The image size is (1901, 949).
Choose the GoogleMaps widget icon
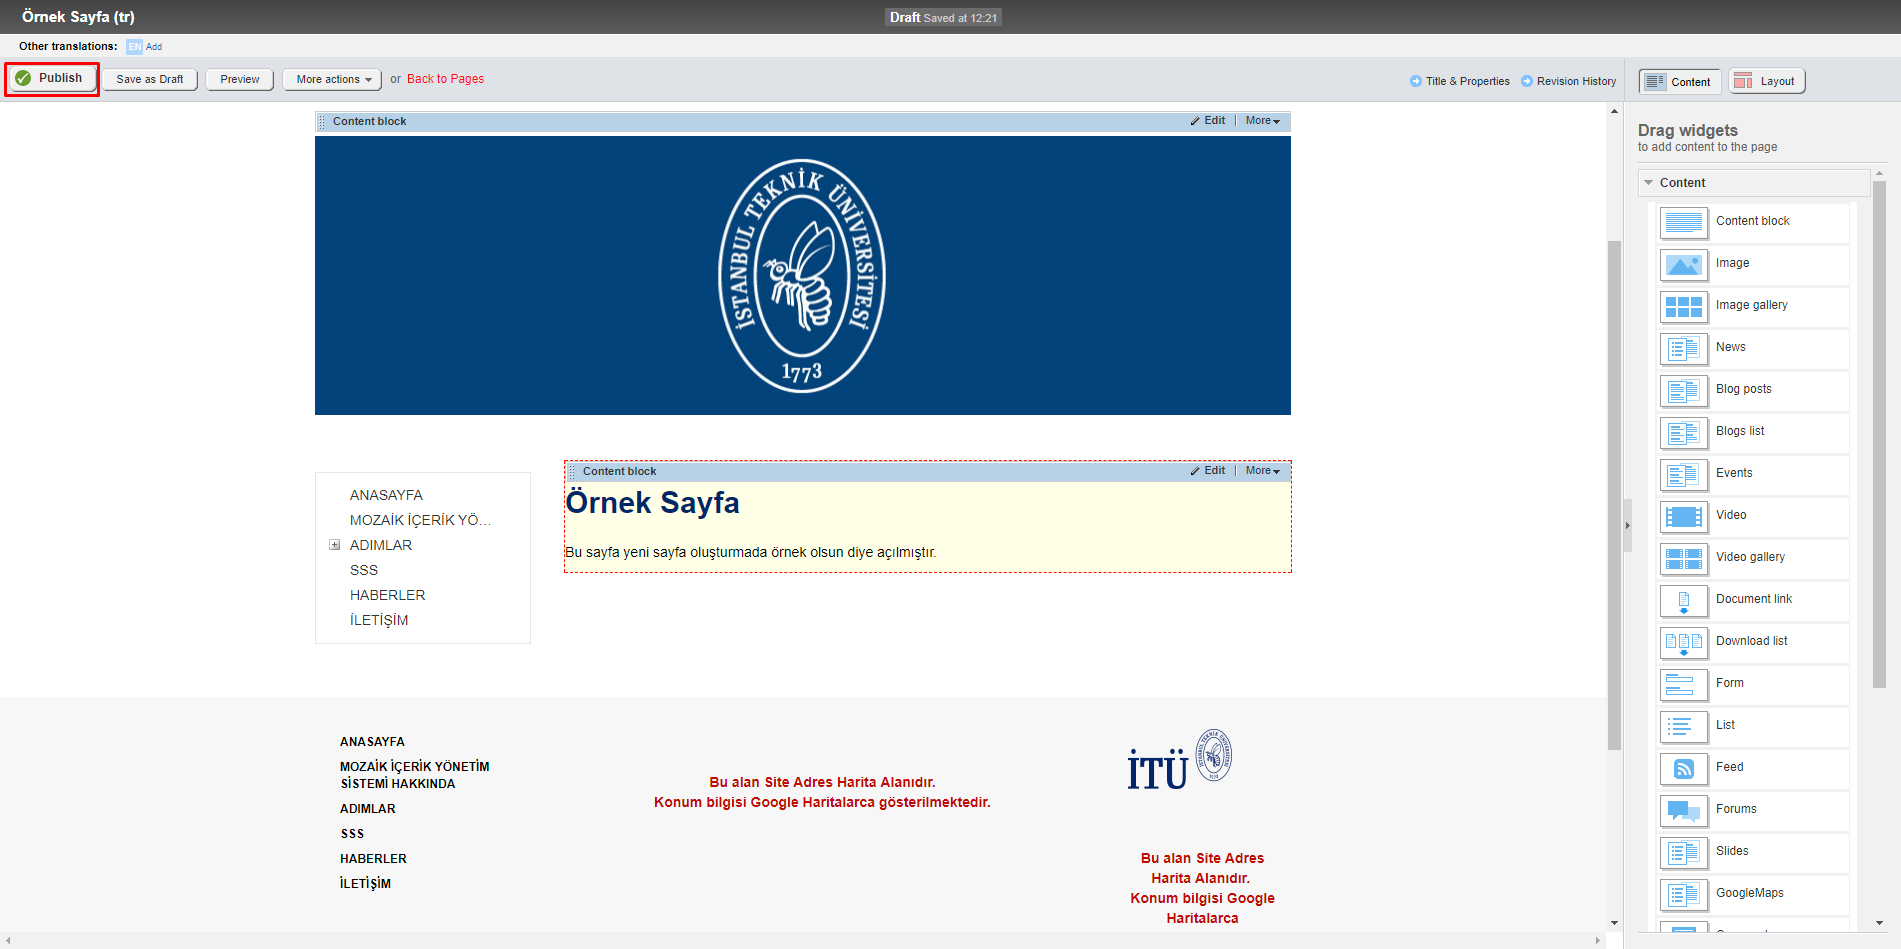tap(1684, 894)
